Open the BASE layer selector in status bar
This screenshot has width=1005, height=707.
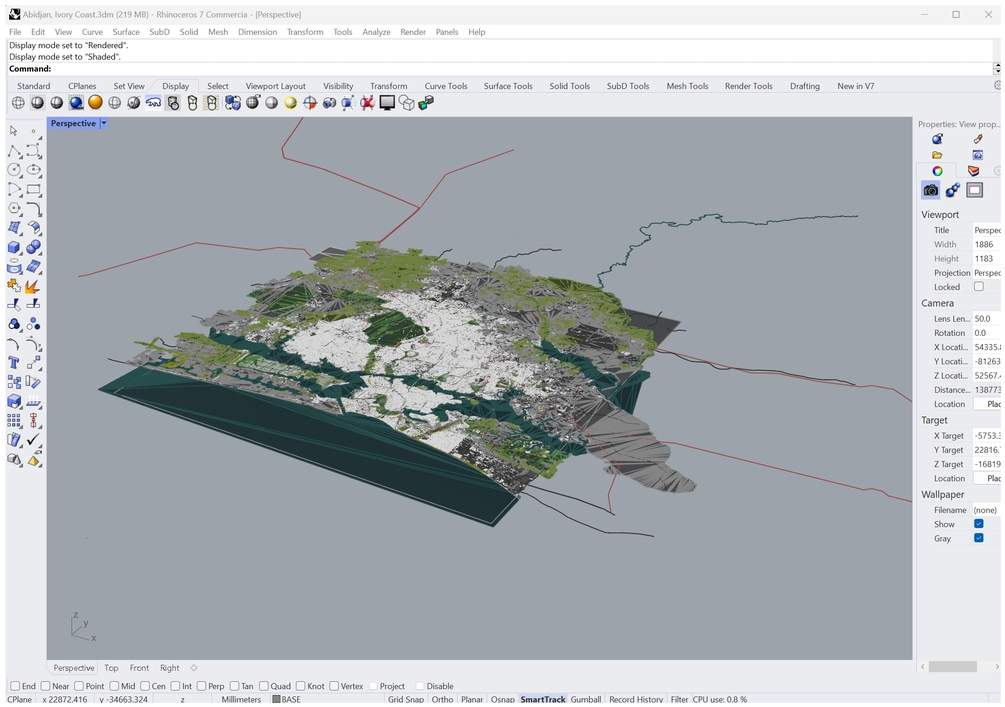[290, 699]
